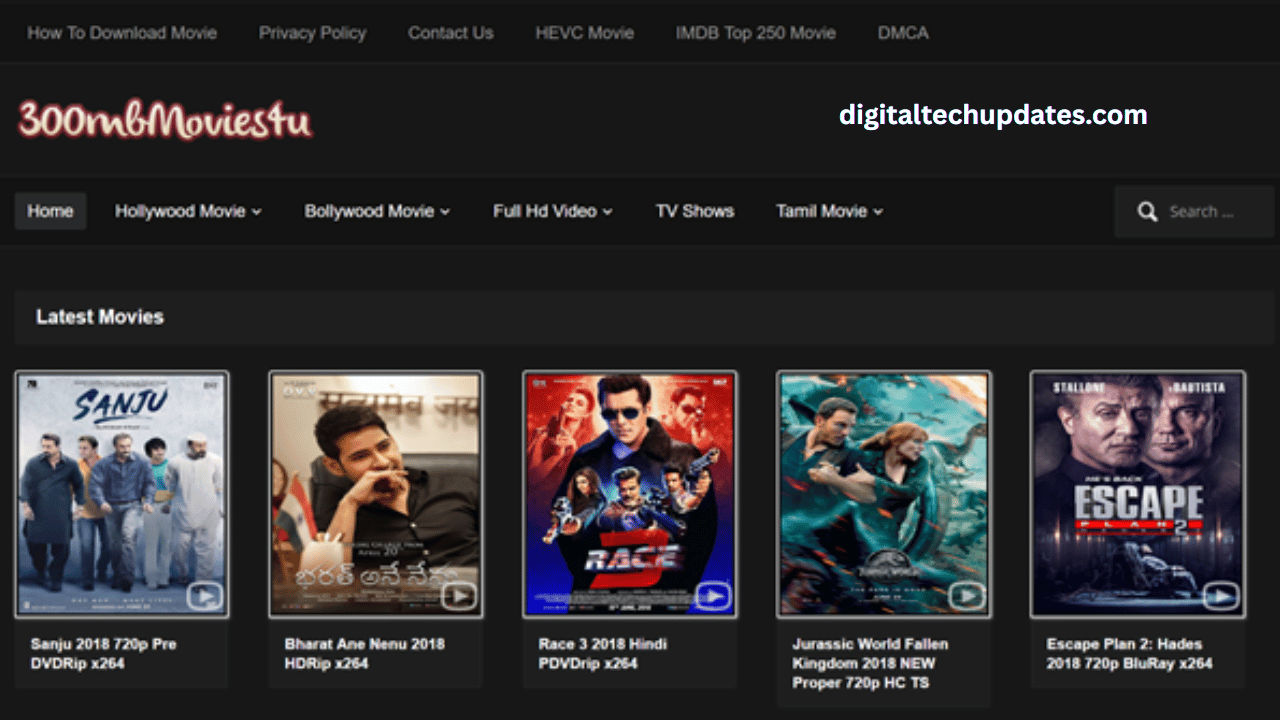Open How To Download Movie link

tap(122, 33)
